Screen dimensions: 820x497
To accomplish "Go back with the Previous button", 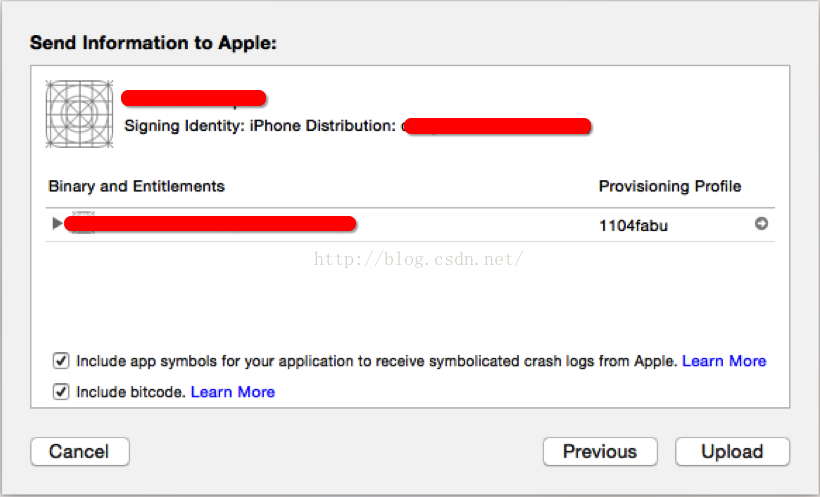I will (600, 451).
